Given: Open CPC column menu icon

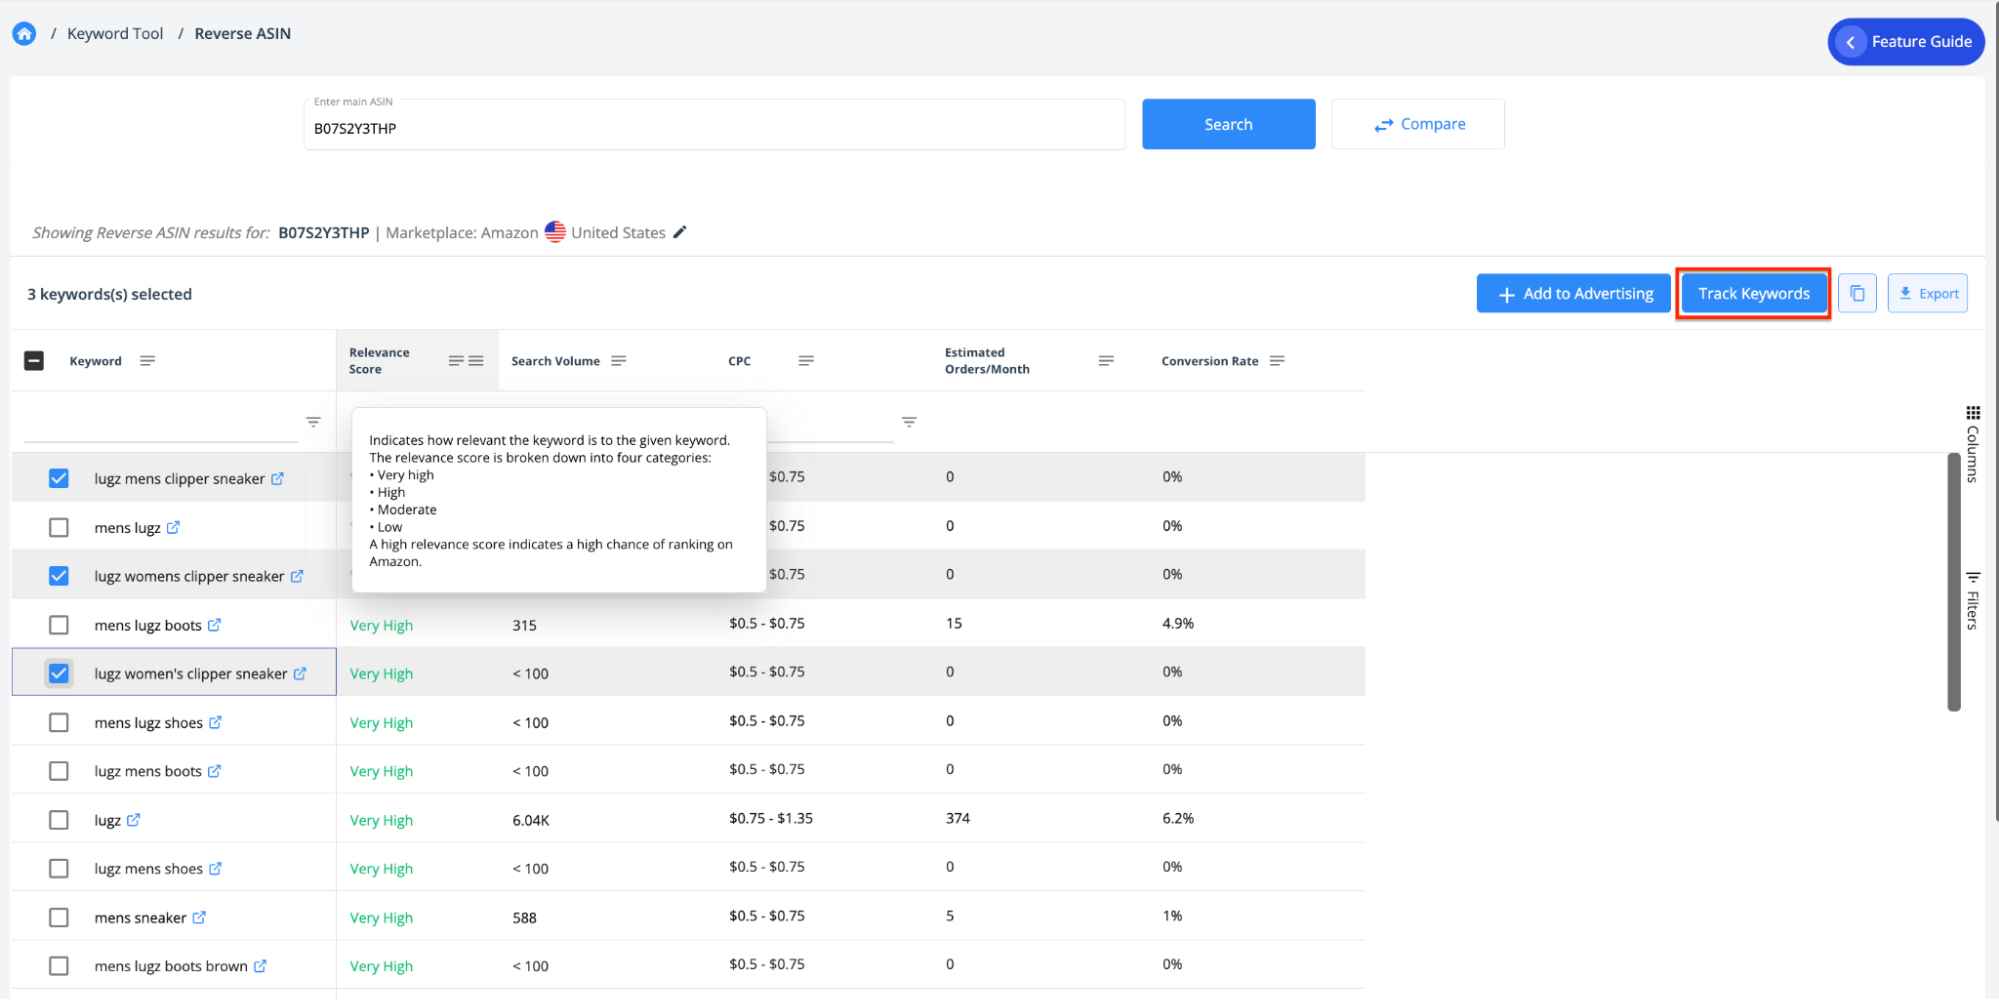Looking at the screenshot, I should point(806,361).
